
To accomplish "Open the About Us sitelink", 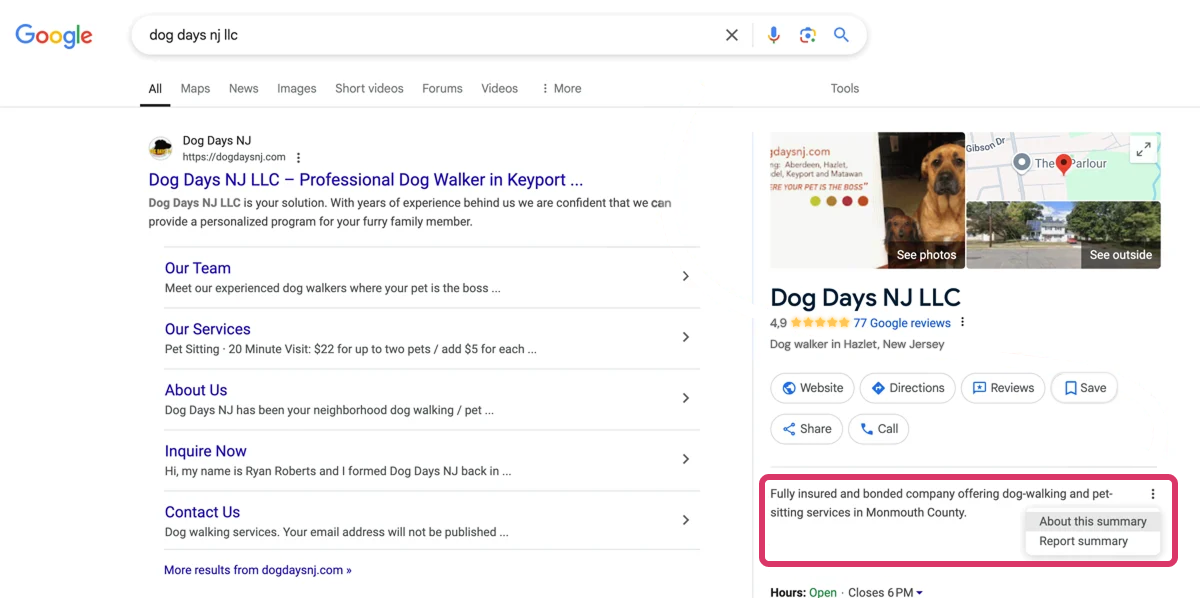I will [196, 390].
